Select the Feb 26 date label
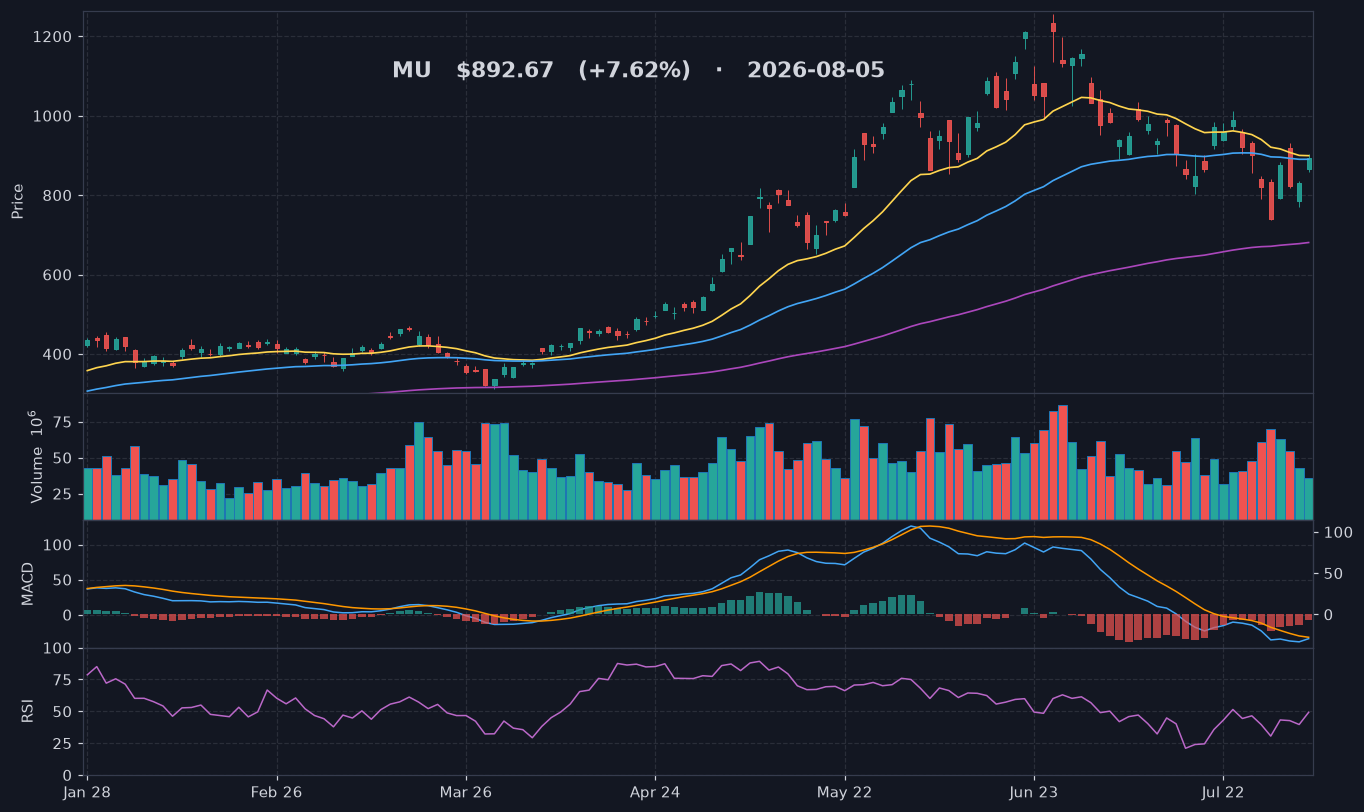Image resolution: width=1364 pixels, height=812 pixels. coord(276,793)
